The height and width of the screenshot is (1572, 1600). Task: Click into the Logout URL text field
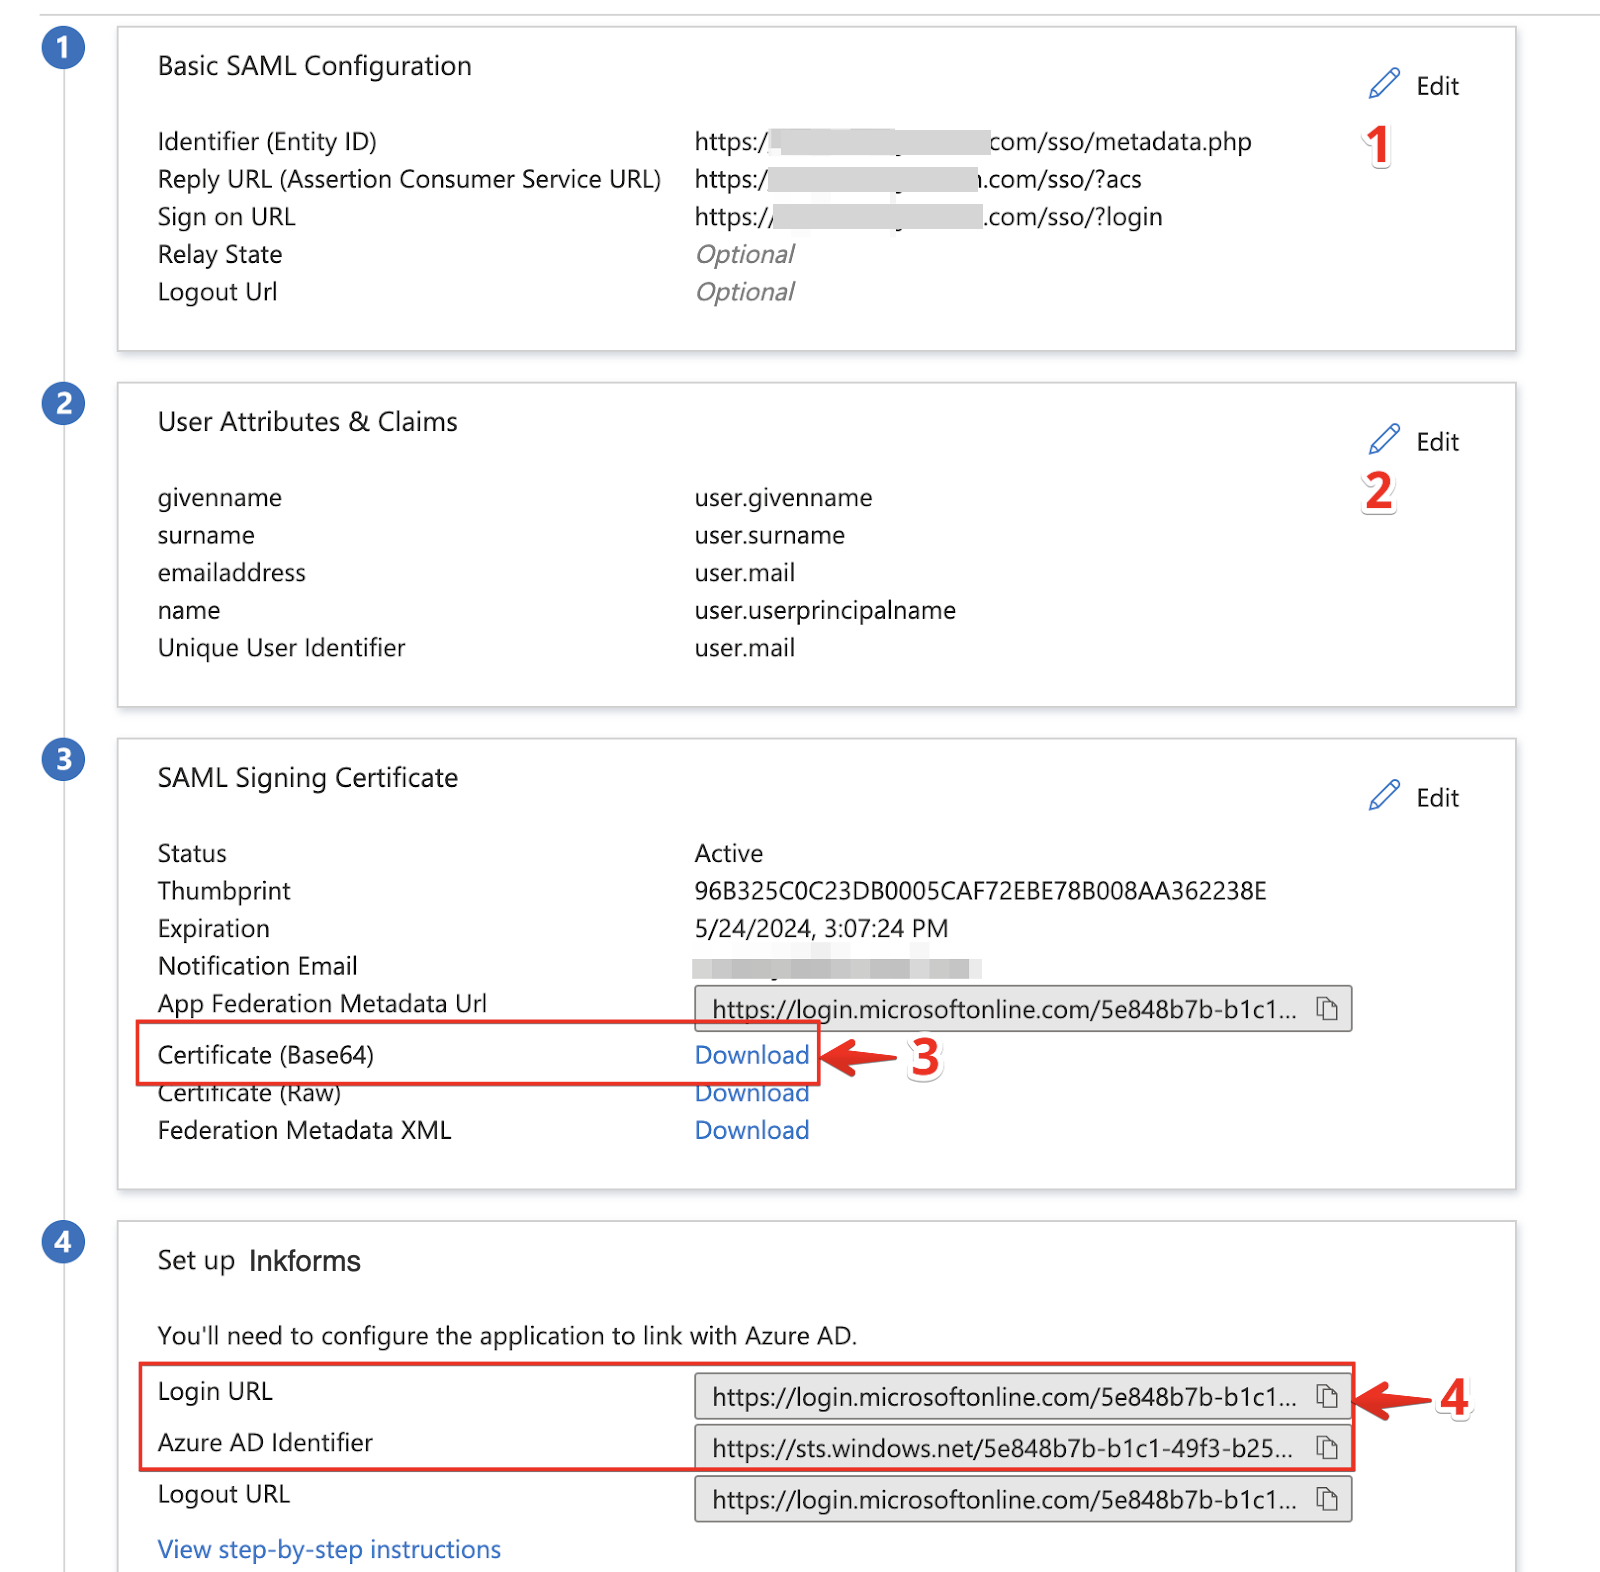coord(1002,1499)
